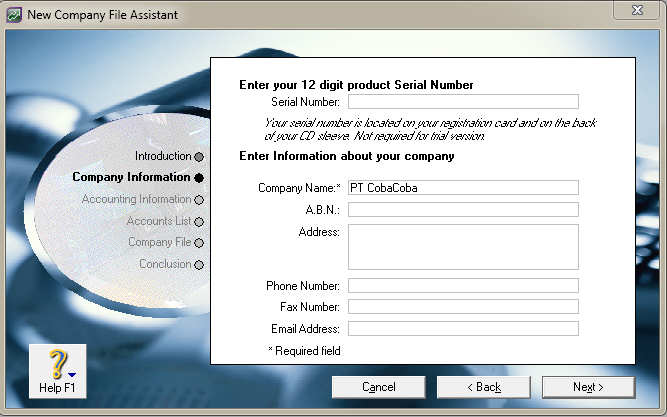
Task: Click the Phone Number input field
Action: click(463, 286)
